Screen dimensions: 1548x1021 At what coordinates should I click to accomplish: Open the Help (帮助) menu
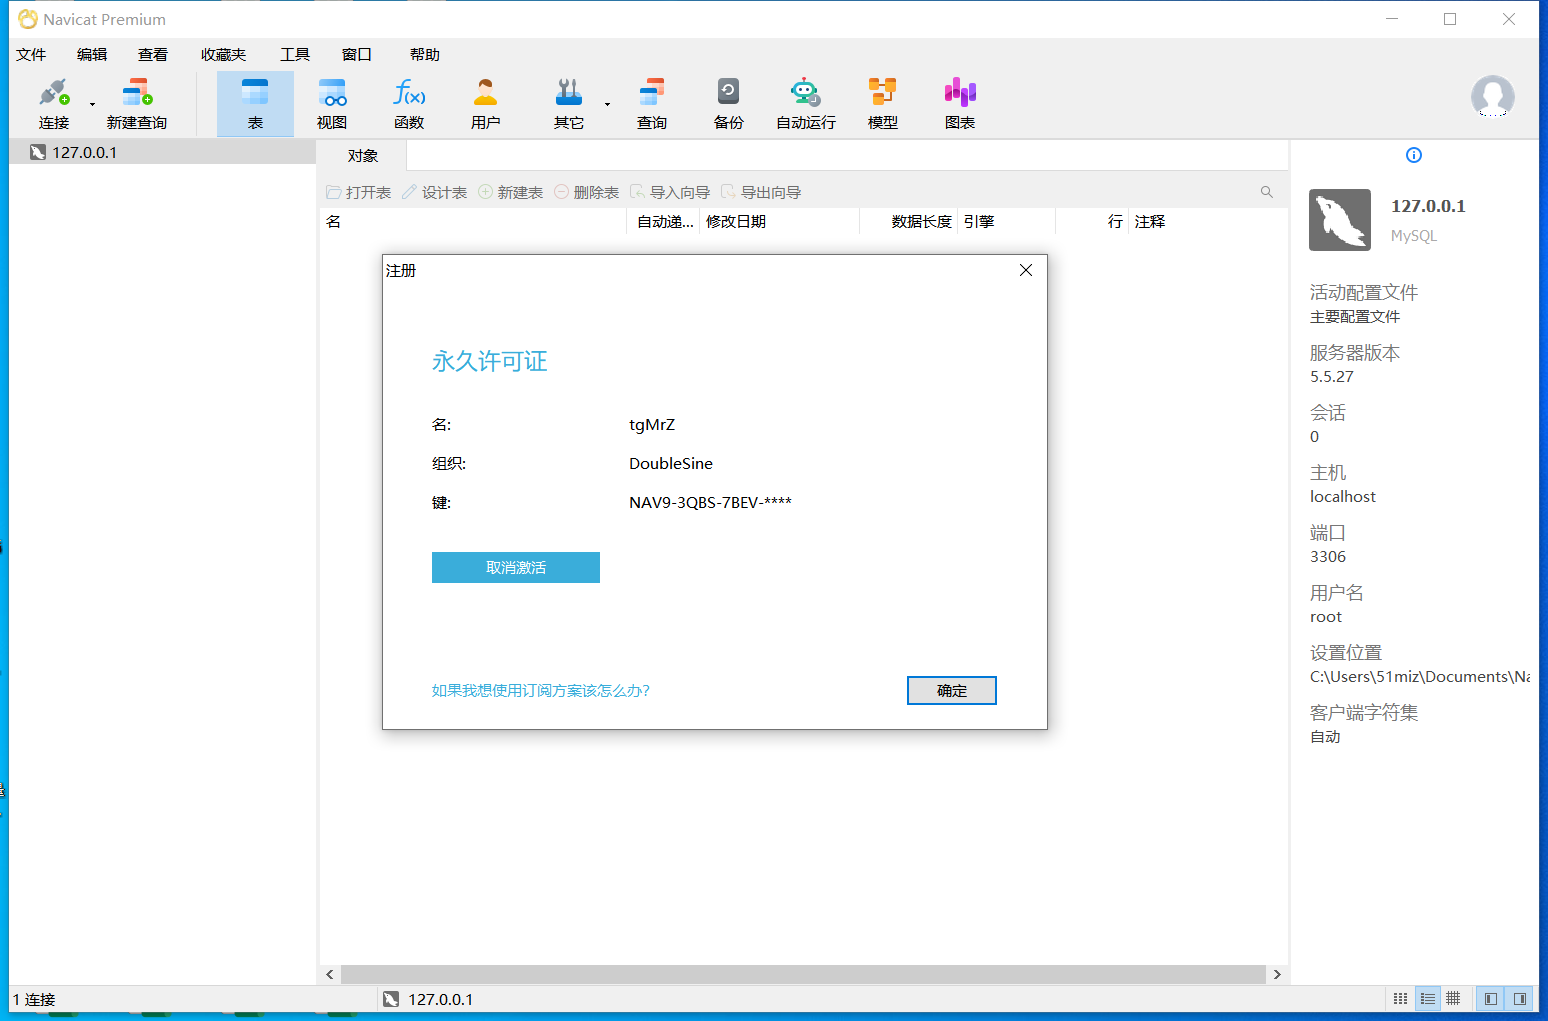point(425,55)
